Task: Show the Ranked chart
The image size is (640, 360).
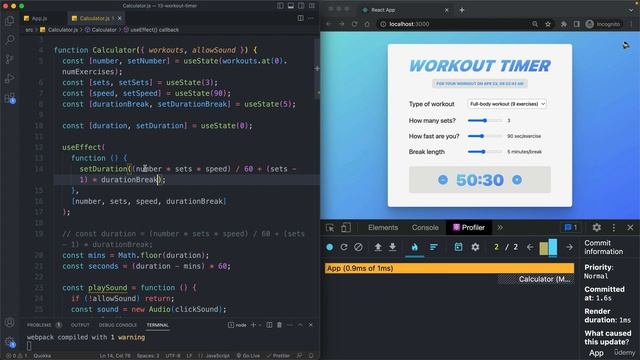Action: coord(433,247)
